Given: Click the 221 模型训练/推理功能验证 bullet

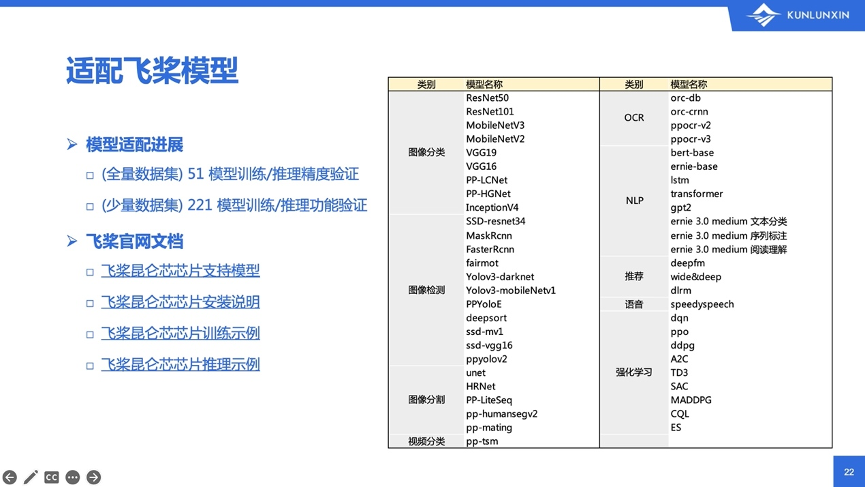Looking at the screenshot, I should 234,205.
